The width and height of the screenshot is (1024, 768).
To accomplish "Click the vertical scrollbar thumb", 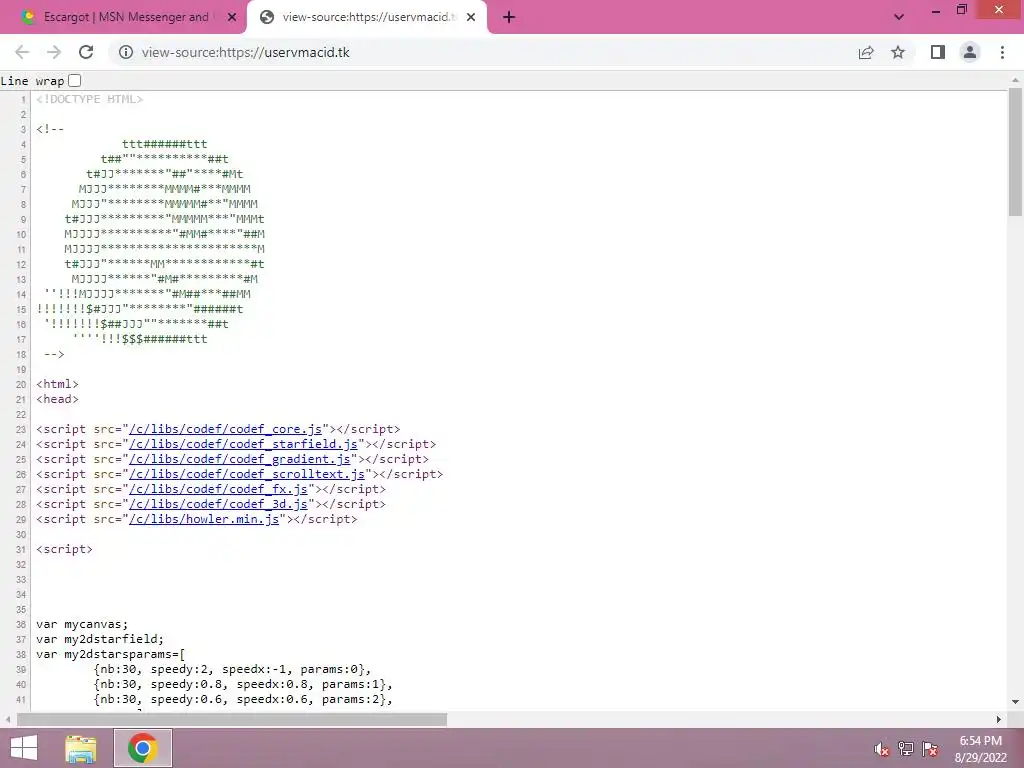I will point(1015,152).
